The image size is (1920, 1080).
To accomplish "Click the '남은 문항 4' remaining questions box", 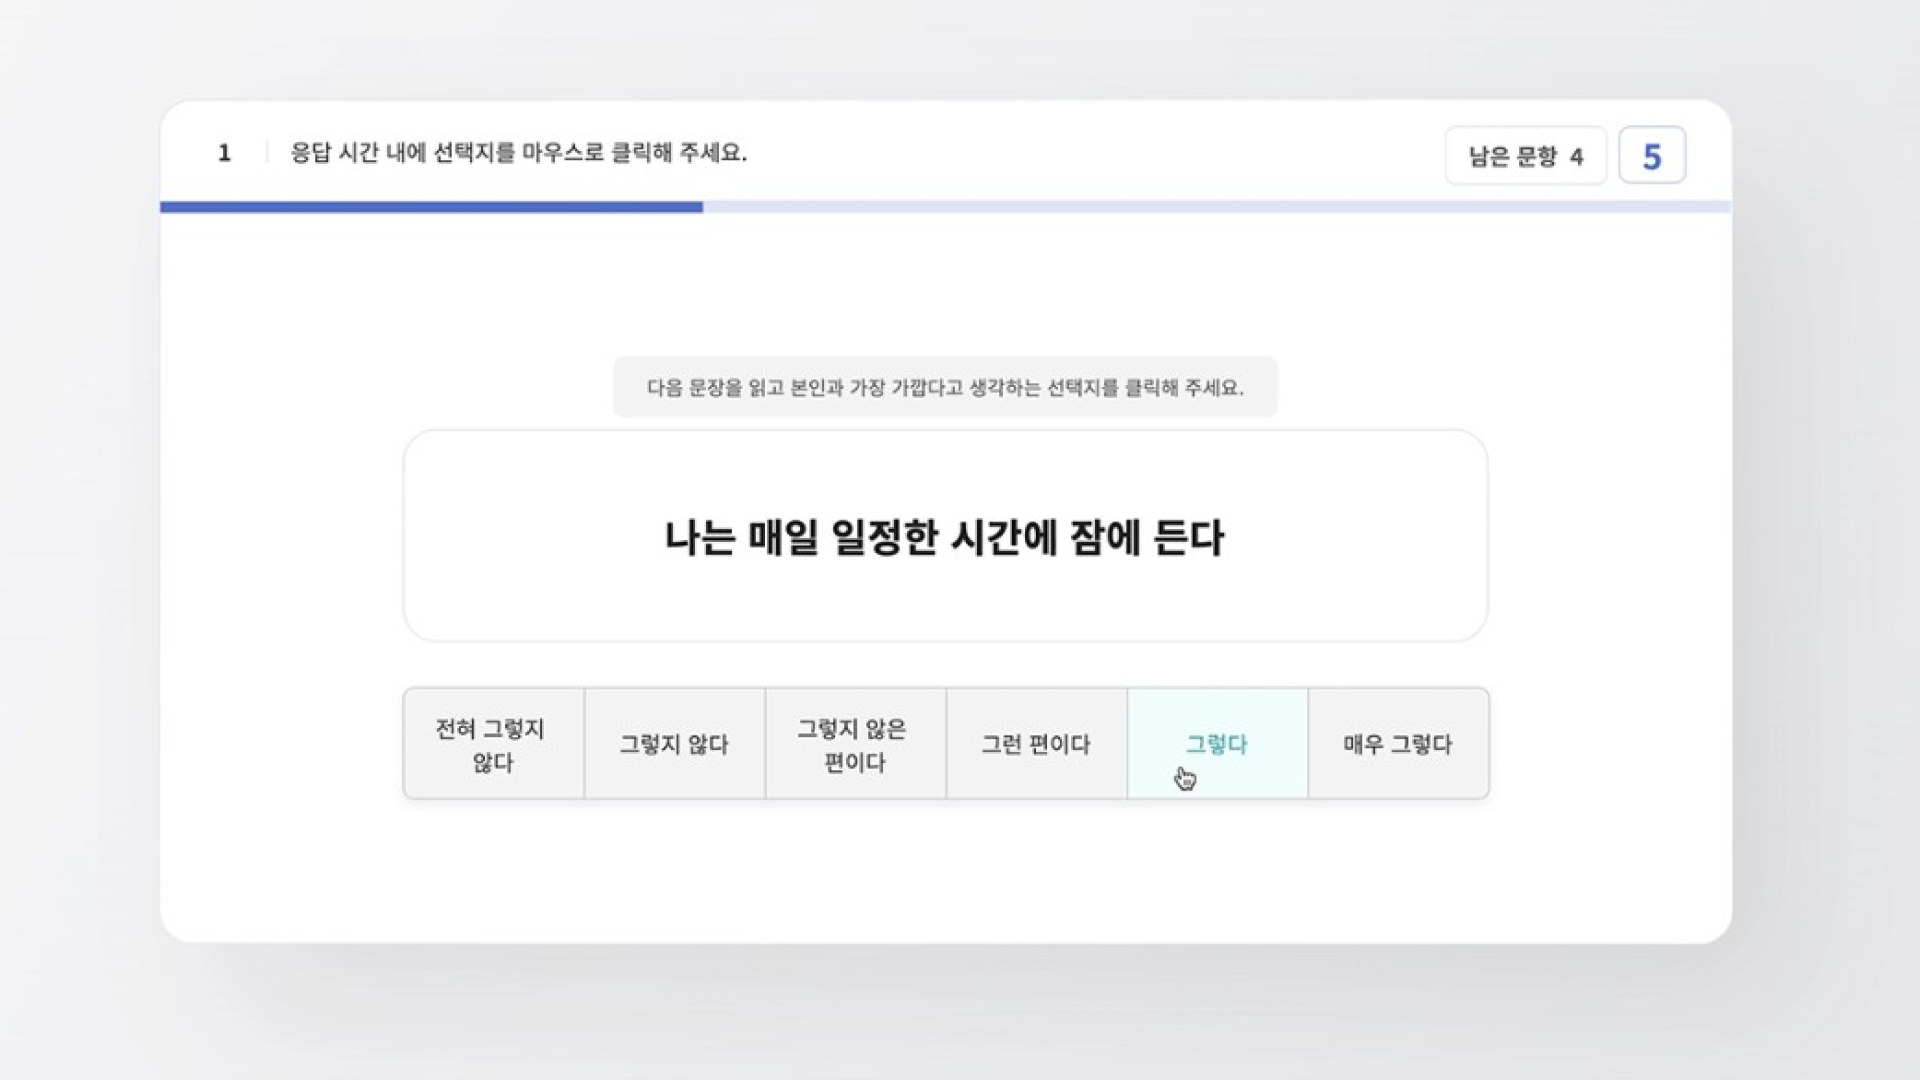I will (x=1525, y=156).
